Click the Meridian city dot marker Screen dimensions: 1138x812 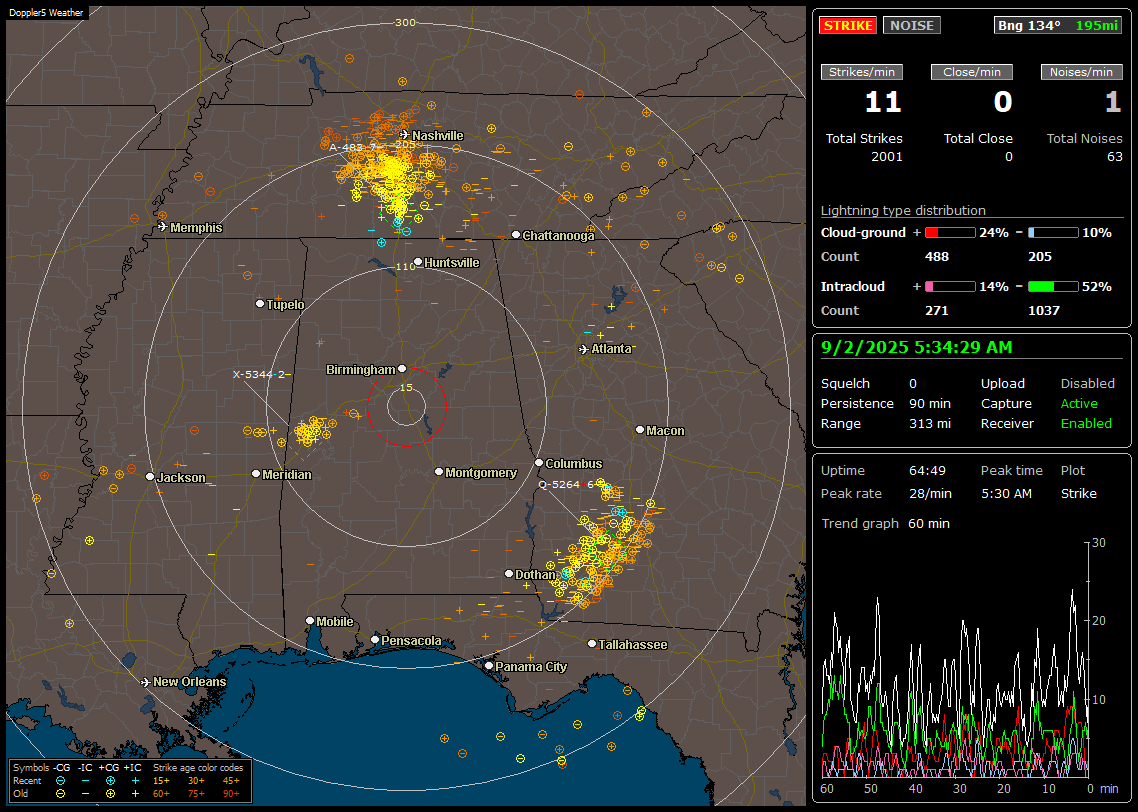coord(255,474)
